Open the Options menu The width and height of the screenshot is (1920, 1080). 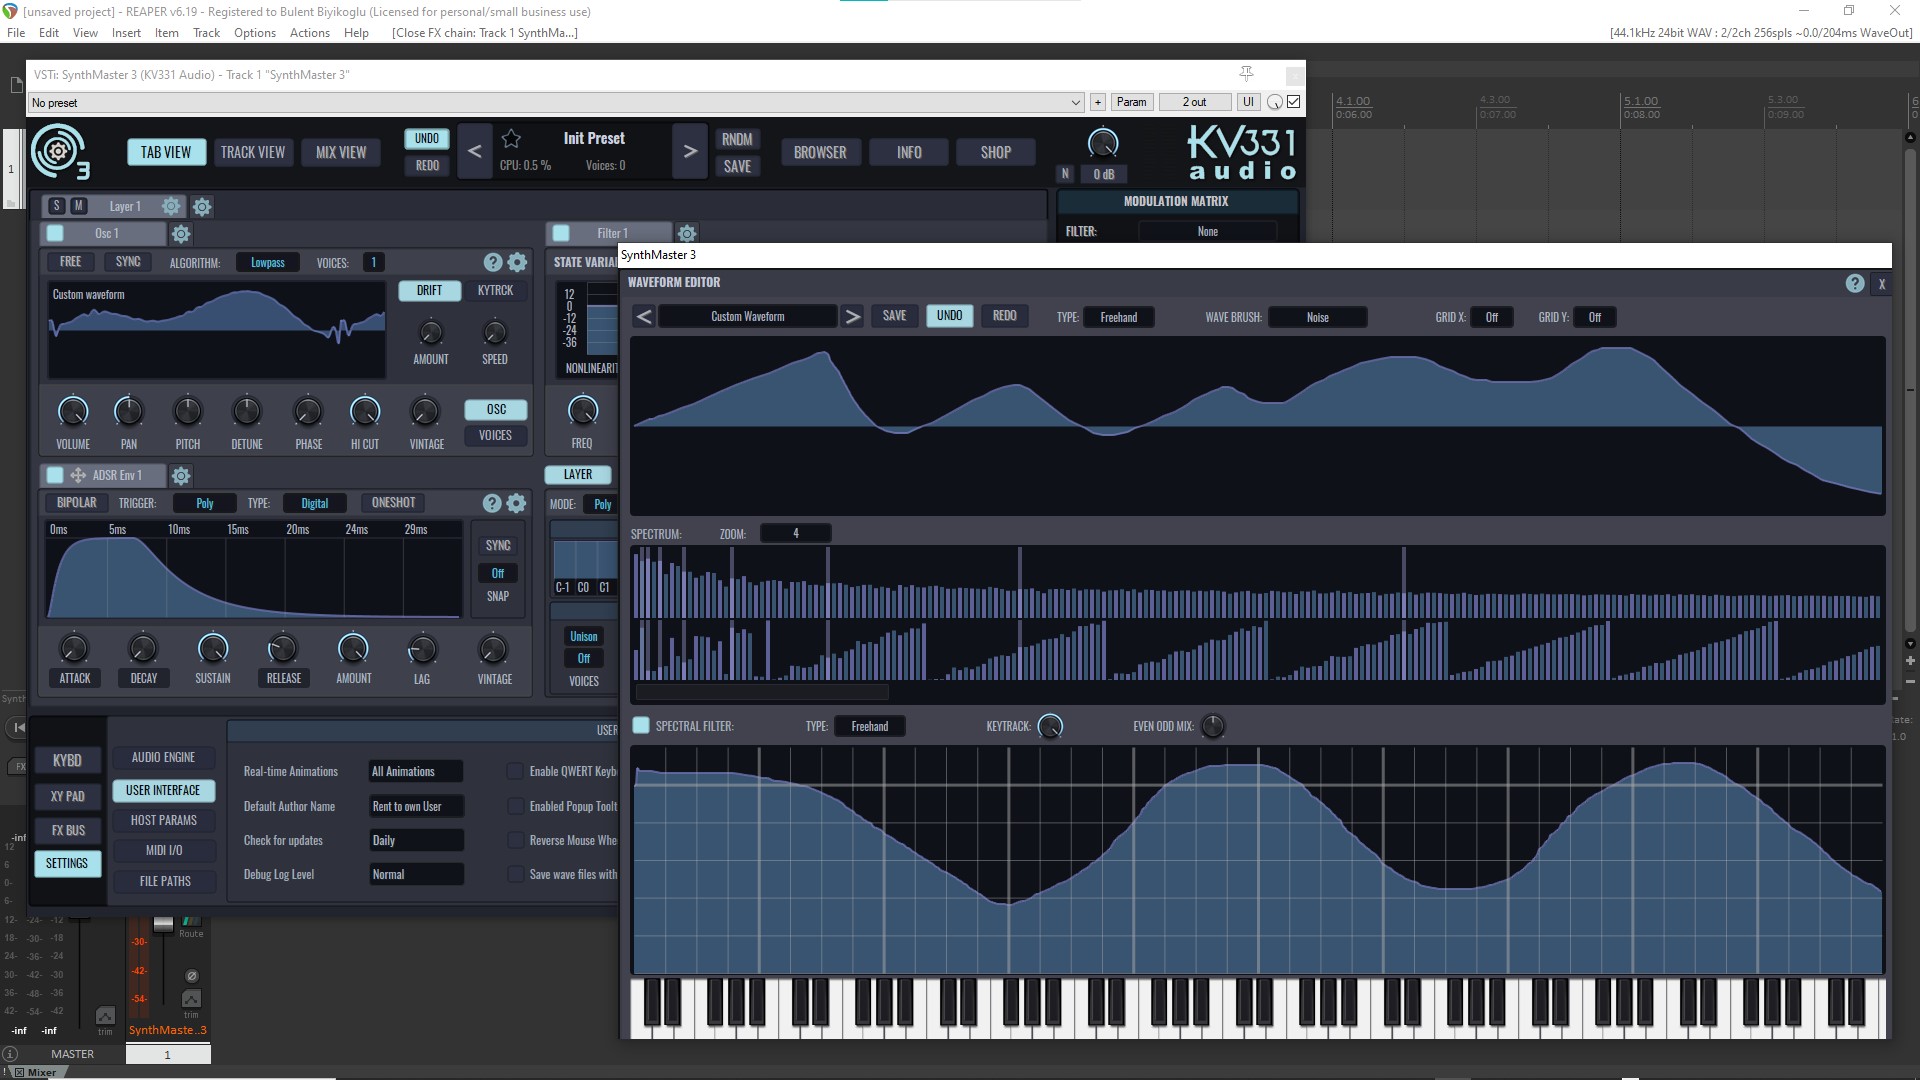pyautogui.click(x=255, y=32)
